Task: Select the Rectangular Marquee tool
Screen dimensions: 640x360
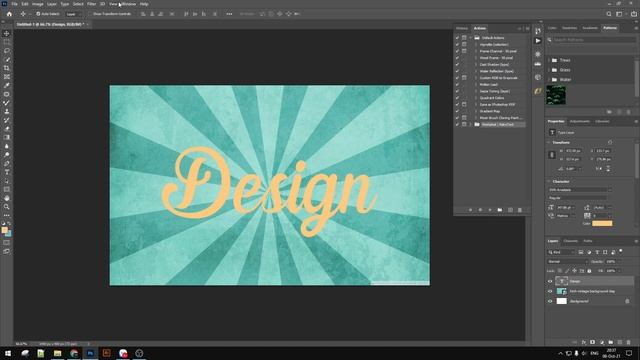Action: click(7, 42)
